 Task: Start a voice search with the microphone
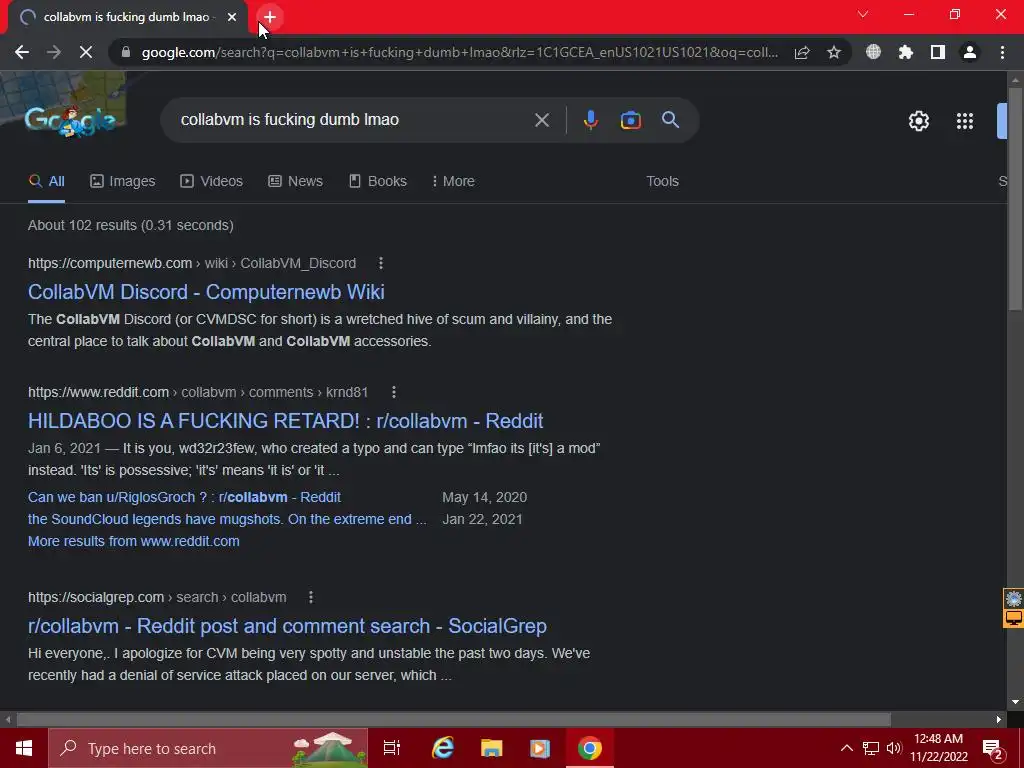591,120
